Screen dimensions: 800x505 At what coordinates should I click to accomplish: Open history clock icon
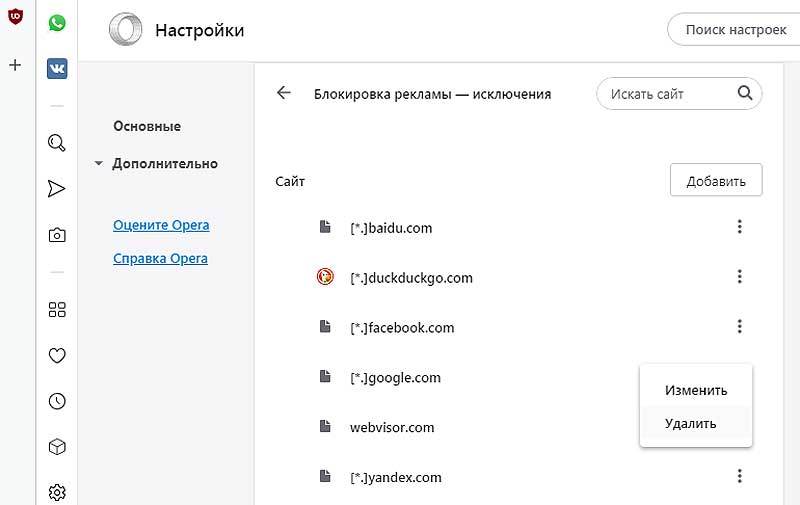57,401
